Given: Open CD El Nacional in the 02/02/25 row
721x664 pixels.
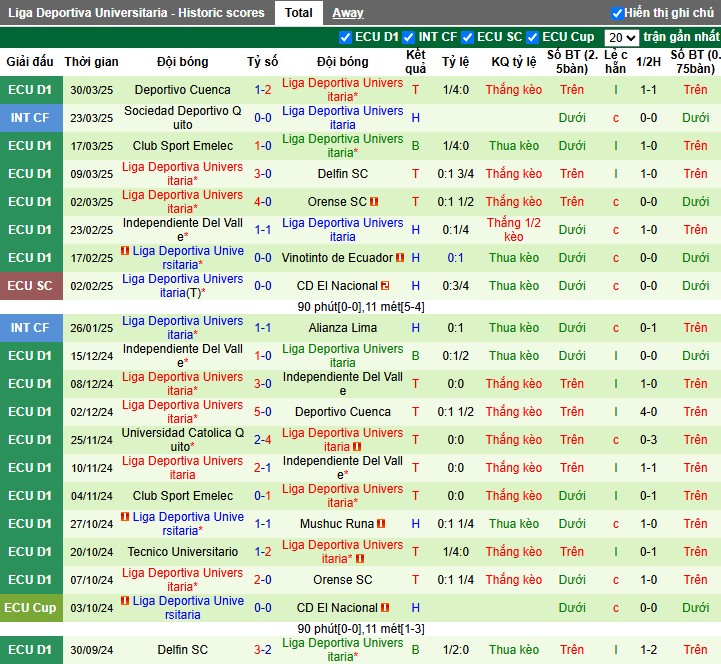Looking at the screenshot, I should [x=337, y=286].
